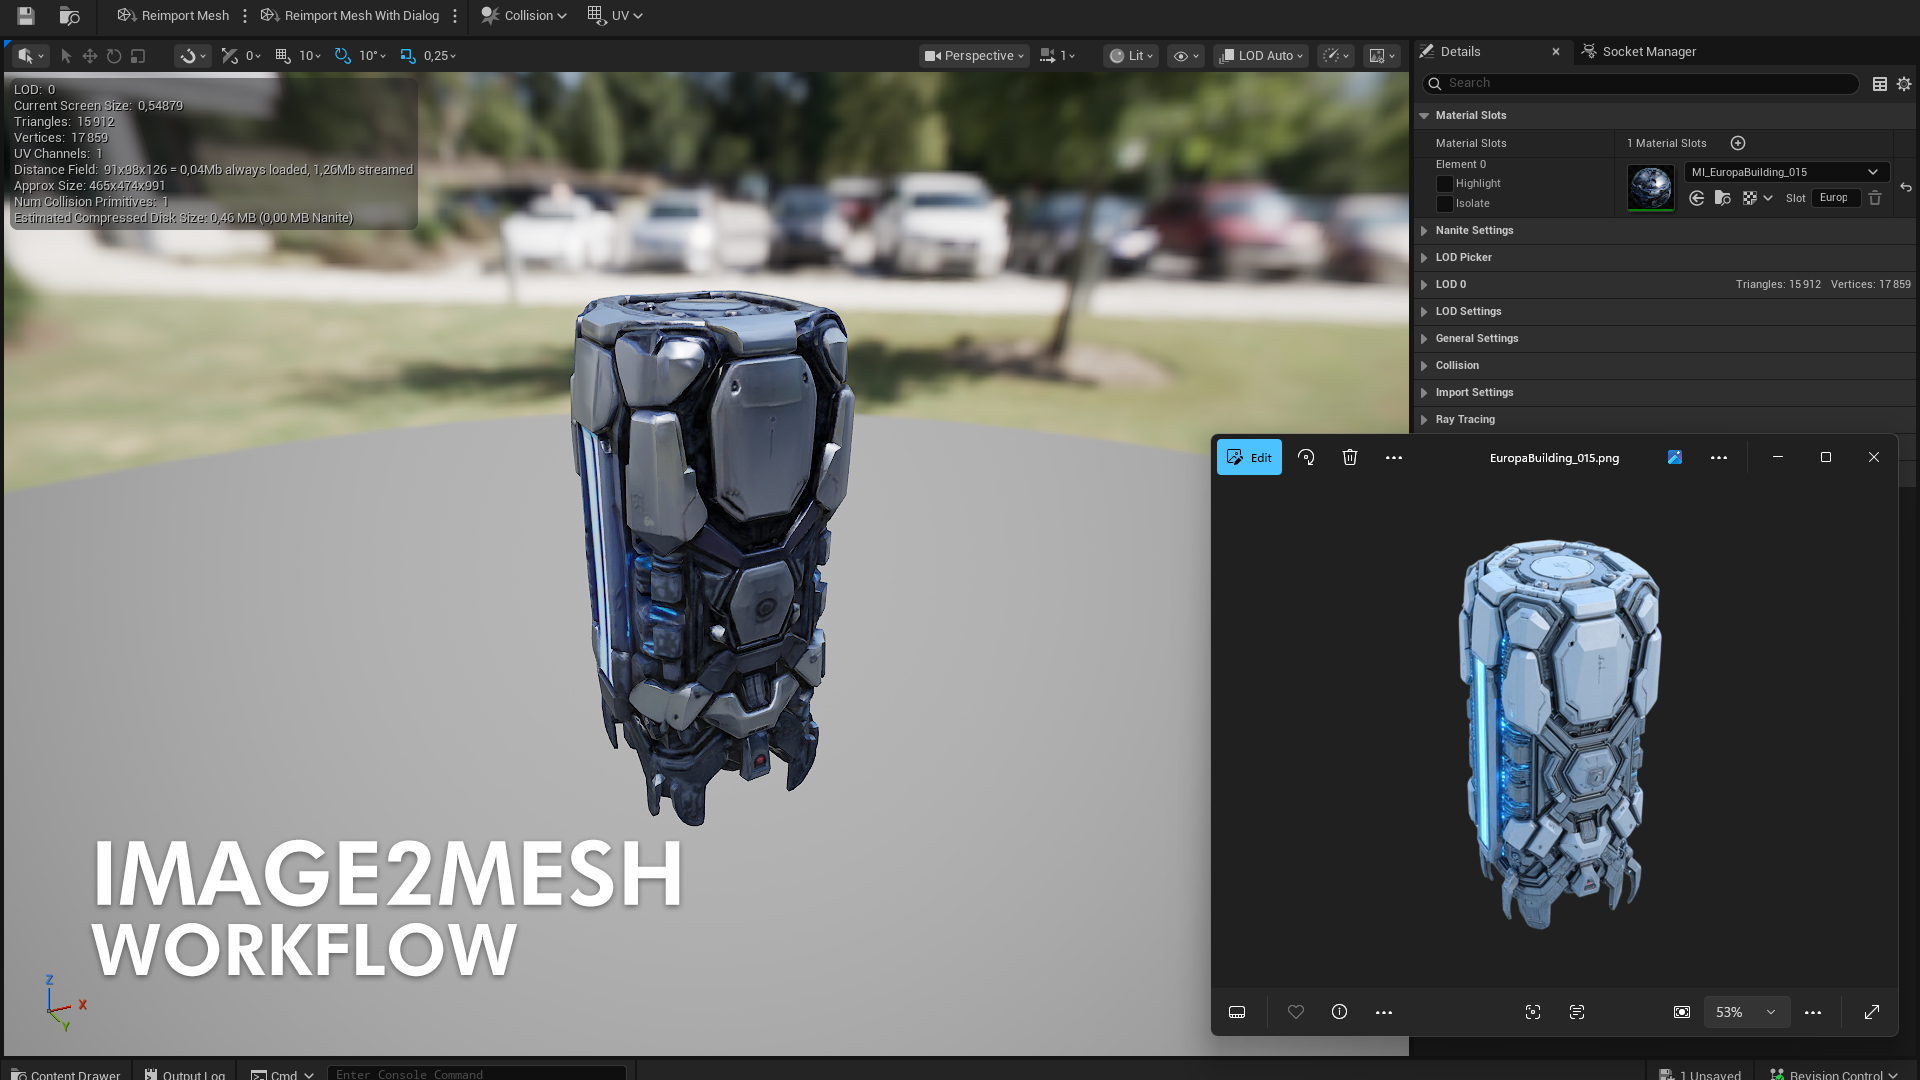Add a new material slot
This screenshot has width=1920, height=1080.
pyautogui.click(x=1738, y=143)
